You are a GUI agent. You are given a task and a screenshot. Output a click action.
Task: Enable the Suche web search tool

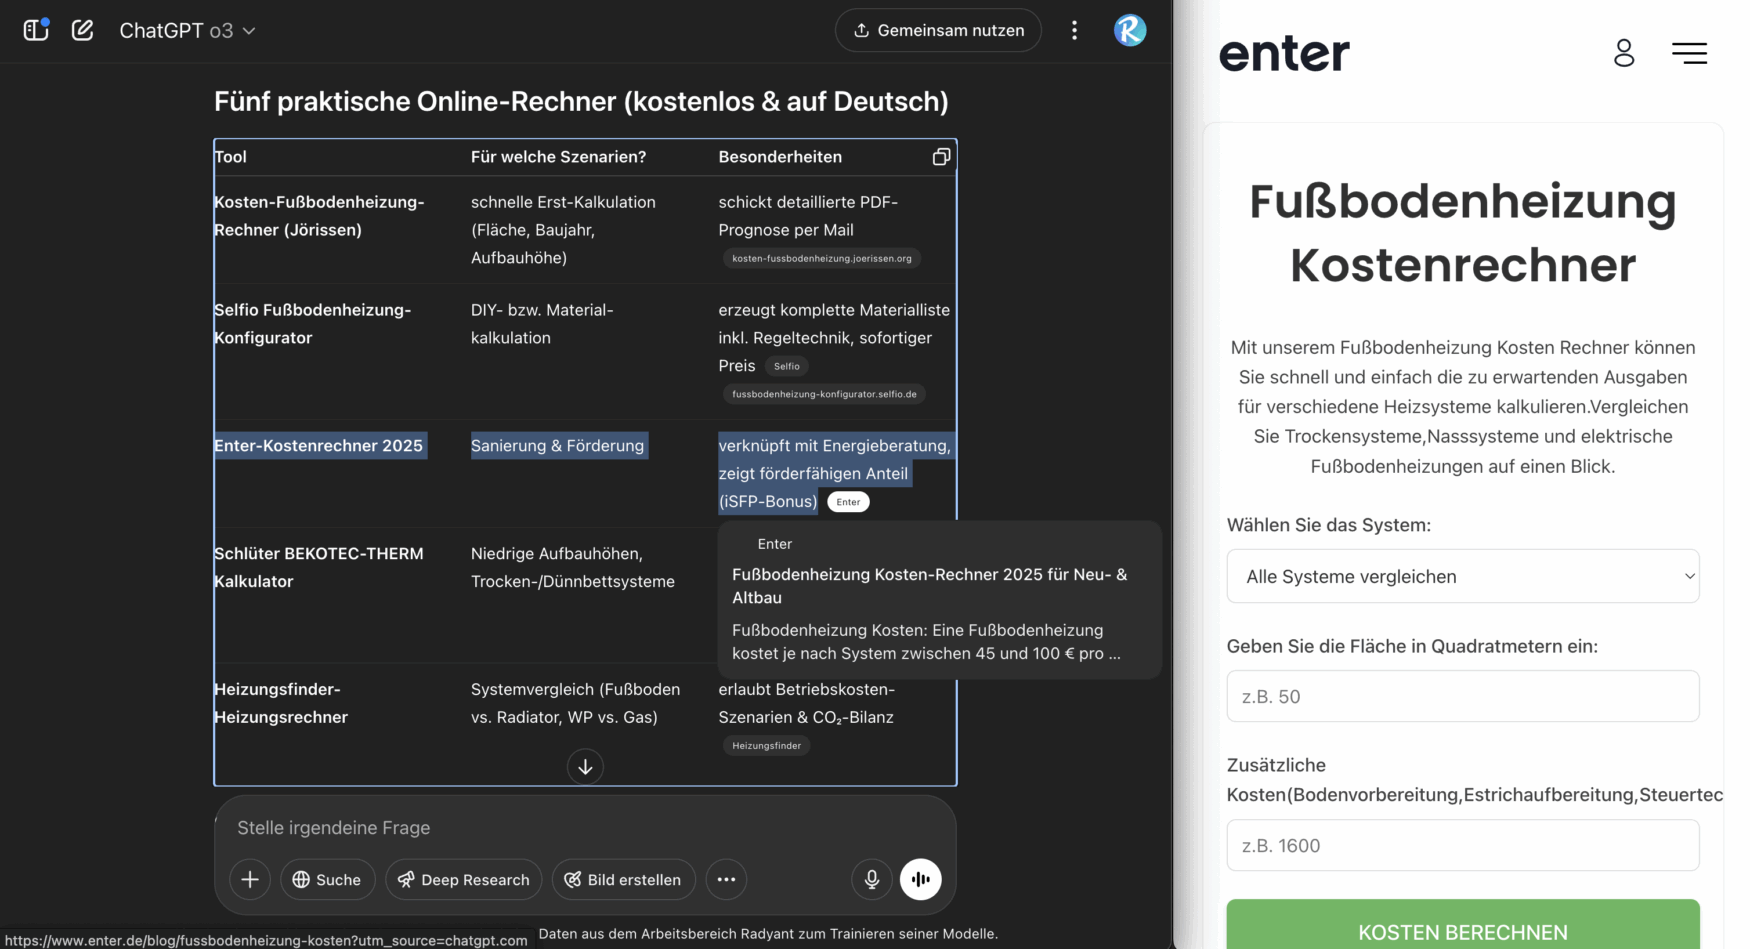pyautogui.click(x=327, y=879)
